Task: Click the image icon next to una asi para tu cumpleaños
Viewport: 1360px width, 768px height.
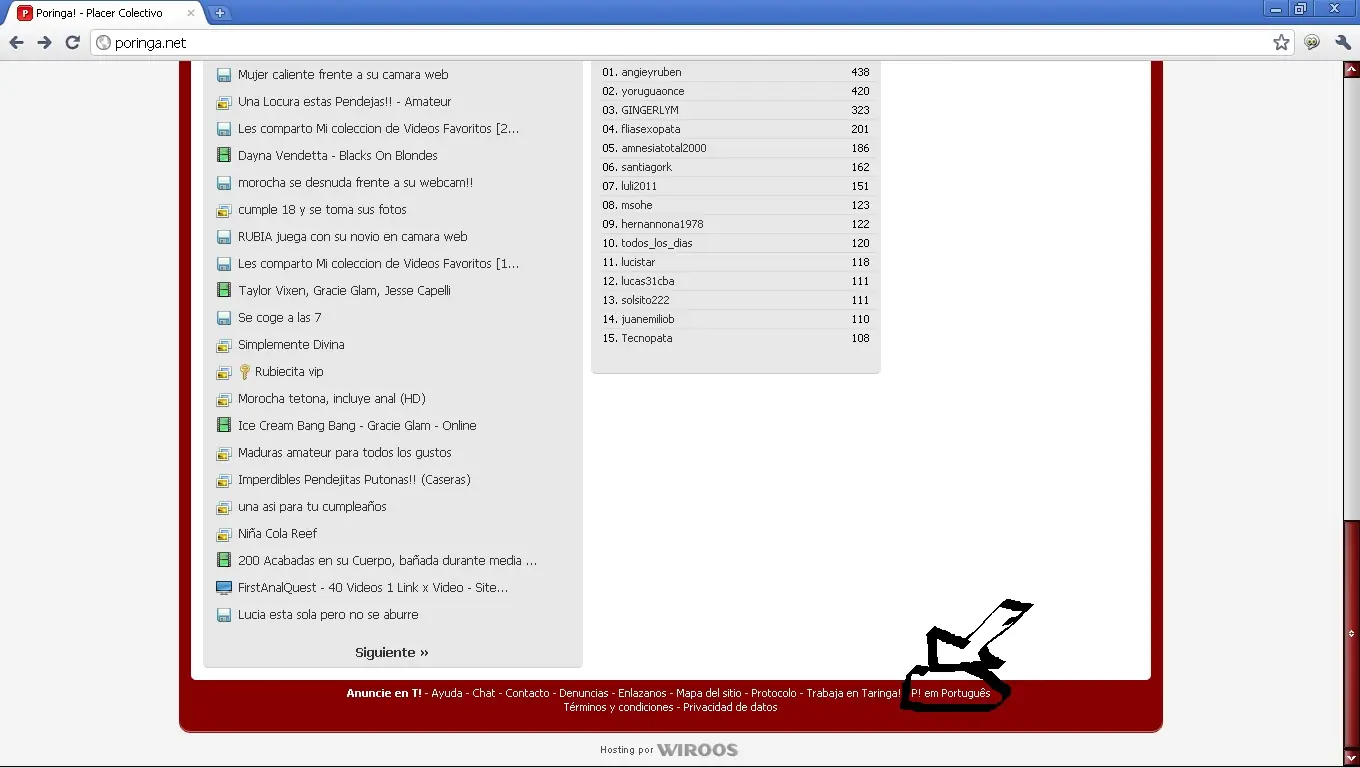Action: point(224,507)
